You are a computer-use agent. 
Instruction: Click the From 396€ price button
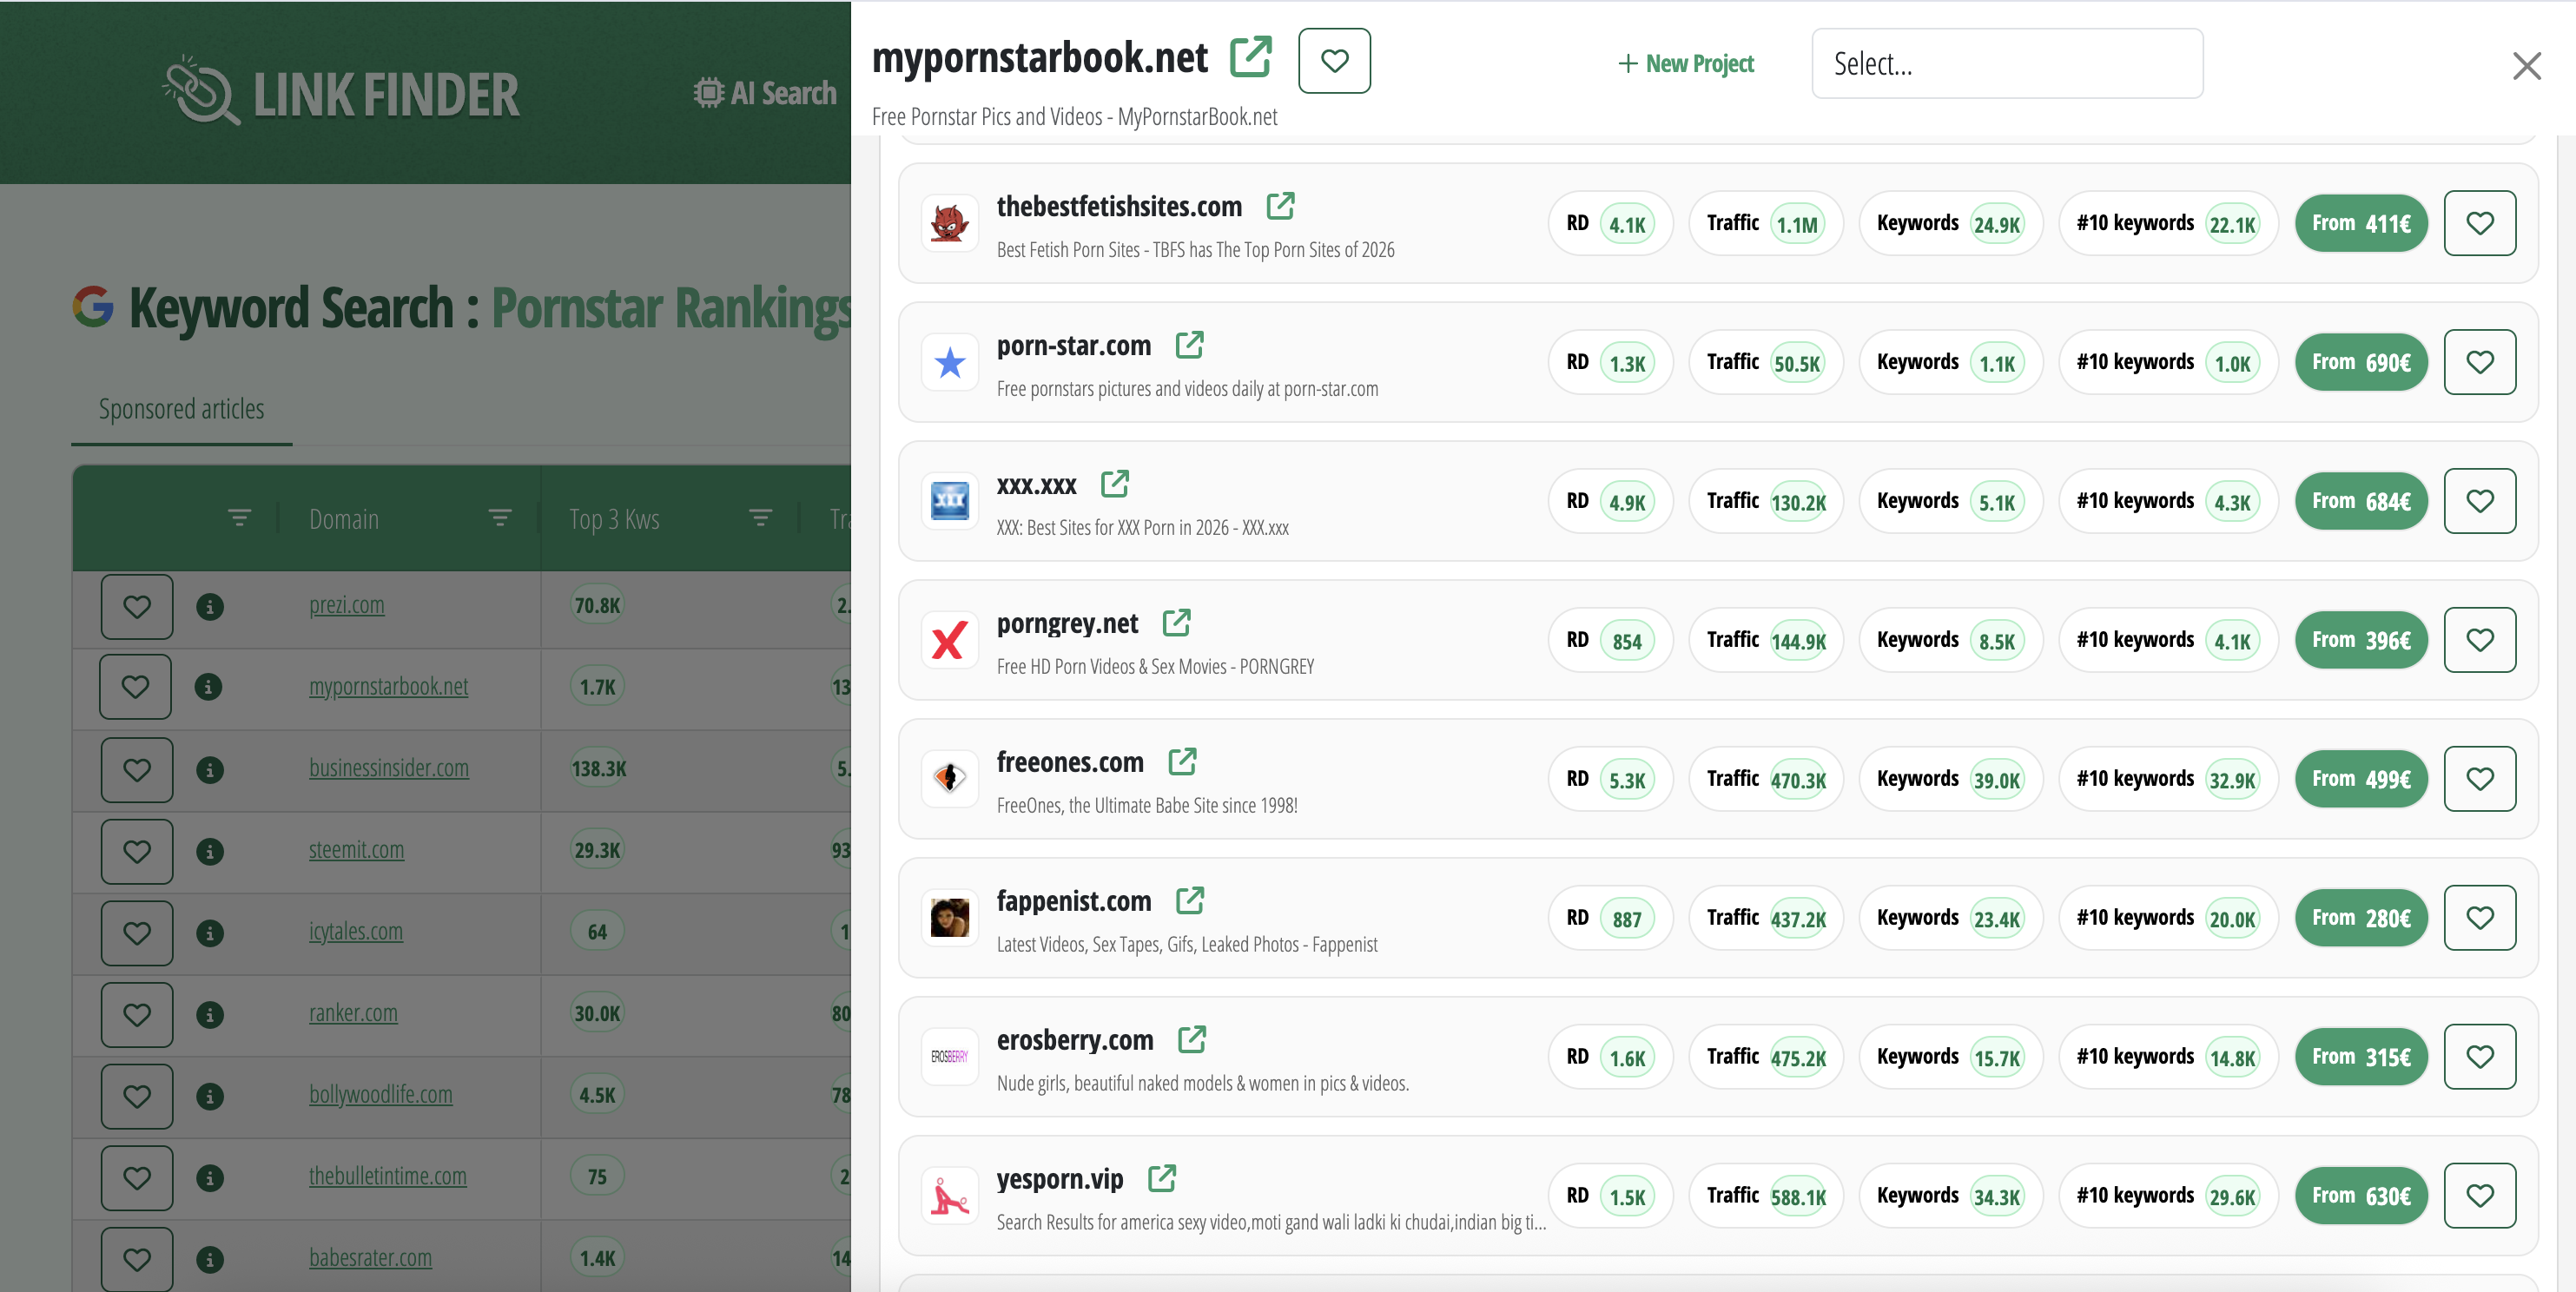pyautogui.click(x=2360, y=640)
